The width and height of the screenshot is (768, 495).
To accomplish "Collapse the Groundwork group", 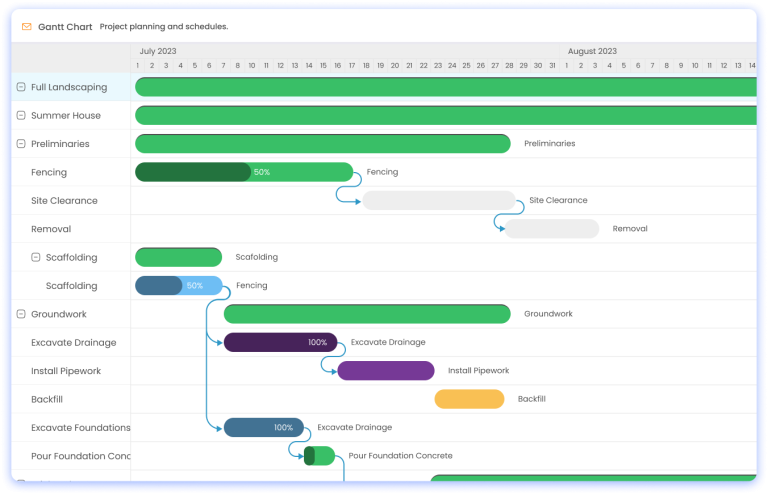I will [21, 314].
